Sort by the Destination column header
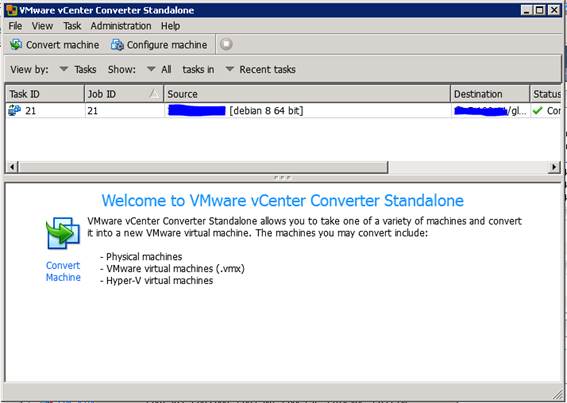 click(490, 94)
